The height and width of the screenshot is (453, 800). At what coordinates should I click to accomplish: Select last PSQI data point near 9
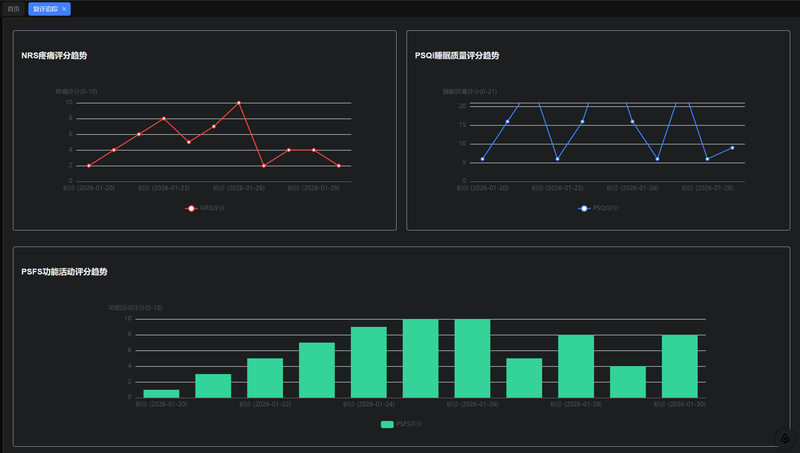coord(732,148)
